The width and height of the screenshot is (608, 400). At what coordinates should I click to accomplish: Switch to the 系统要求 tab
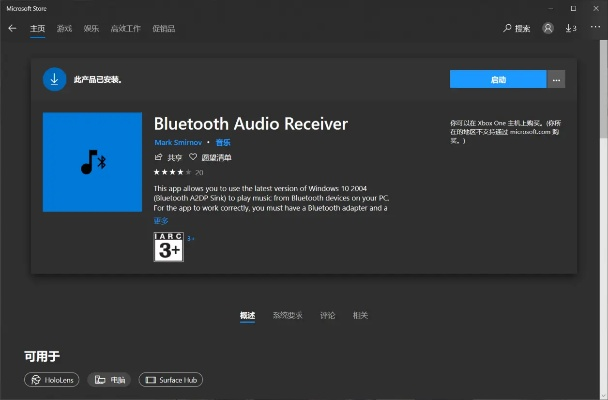coord(287,315)
